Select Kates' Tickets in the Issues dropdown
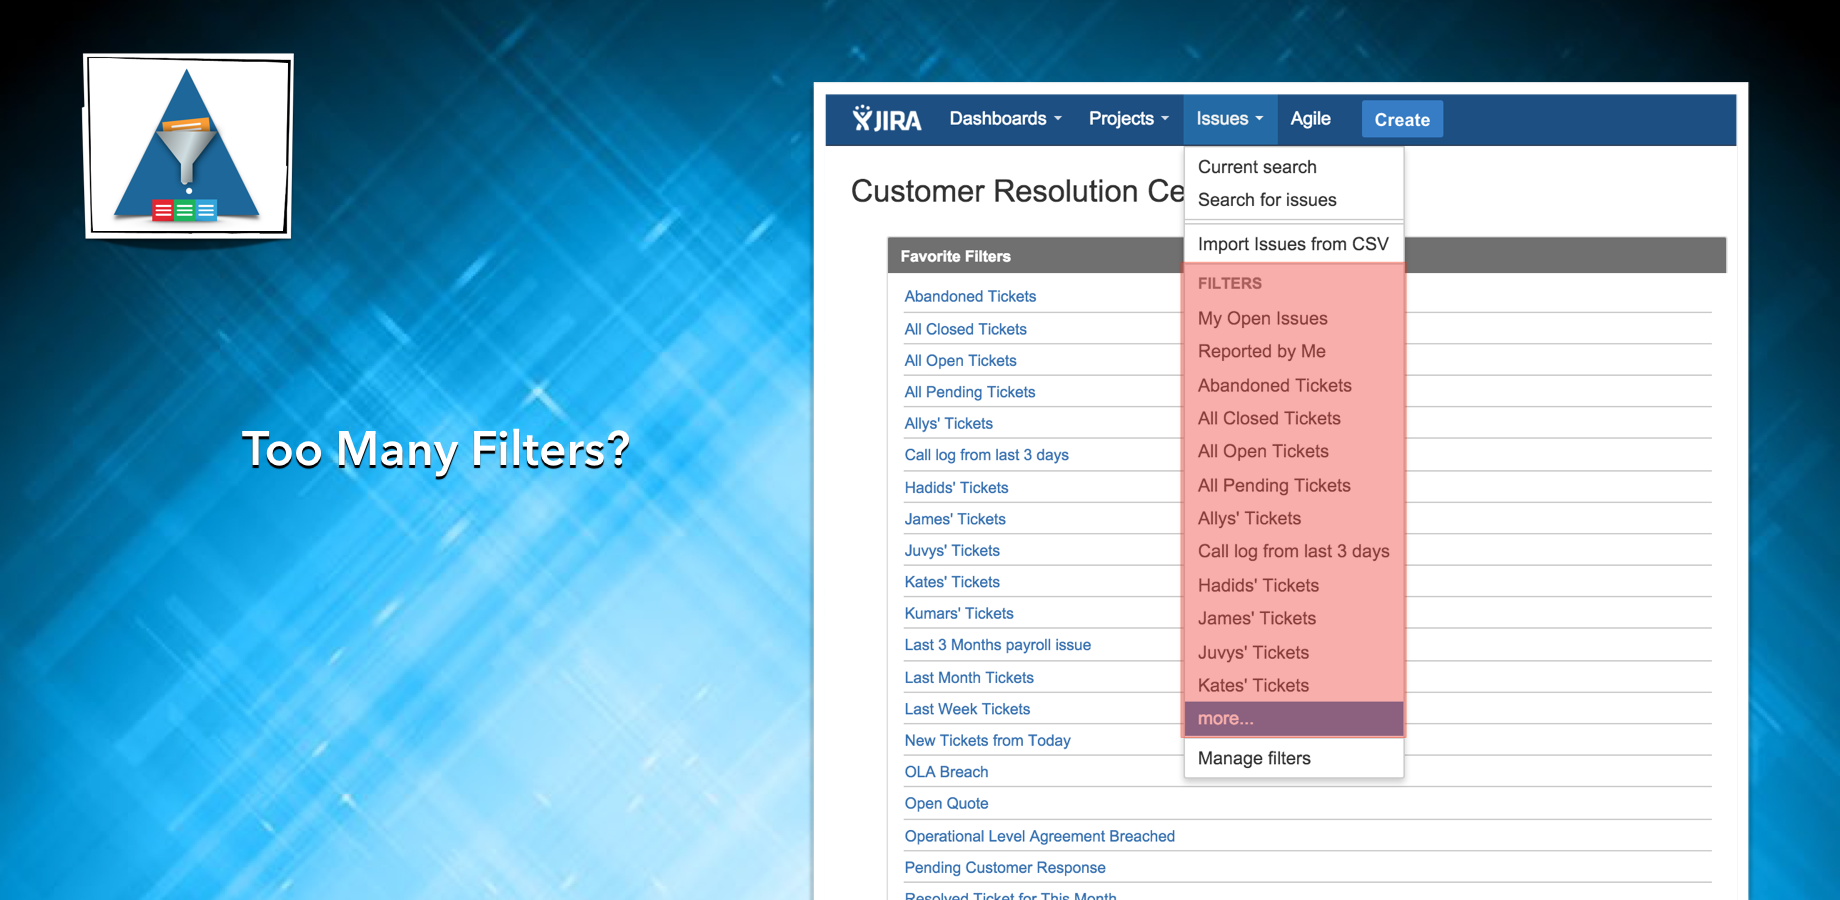This screenshot has height=900, width=1840. tap(1294, 685)
